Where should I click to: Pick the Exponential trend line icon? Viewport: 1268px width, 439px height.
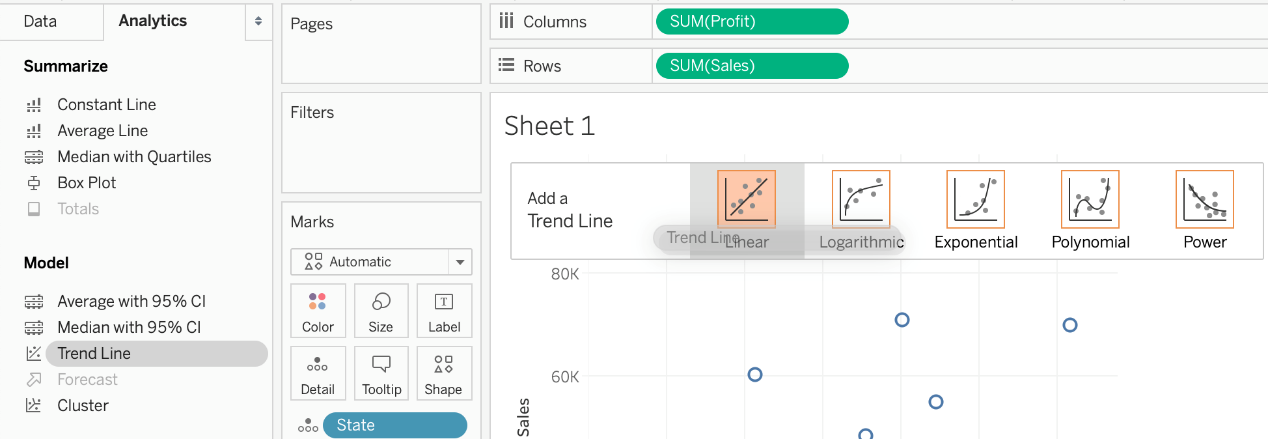(975, 199)
